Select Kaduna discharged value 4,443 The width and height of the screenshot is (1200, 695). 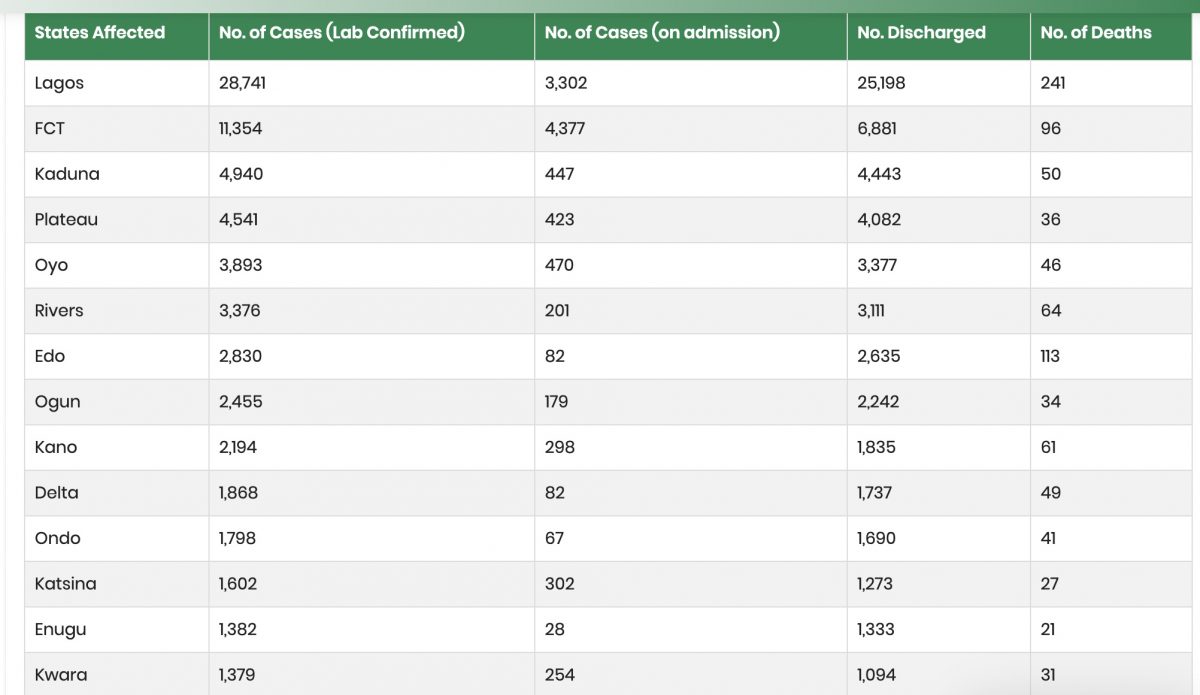(x=879, y=174)
